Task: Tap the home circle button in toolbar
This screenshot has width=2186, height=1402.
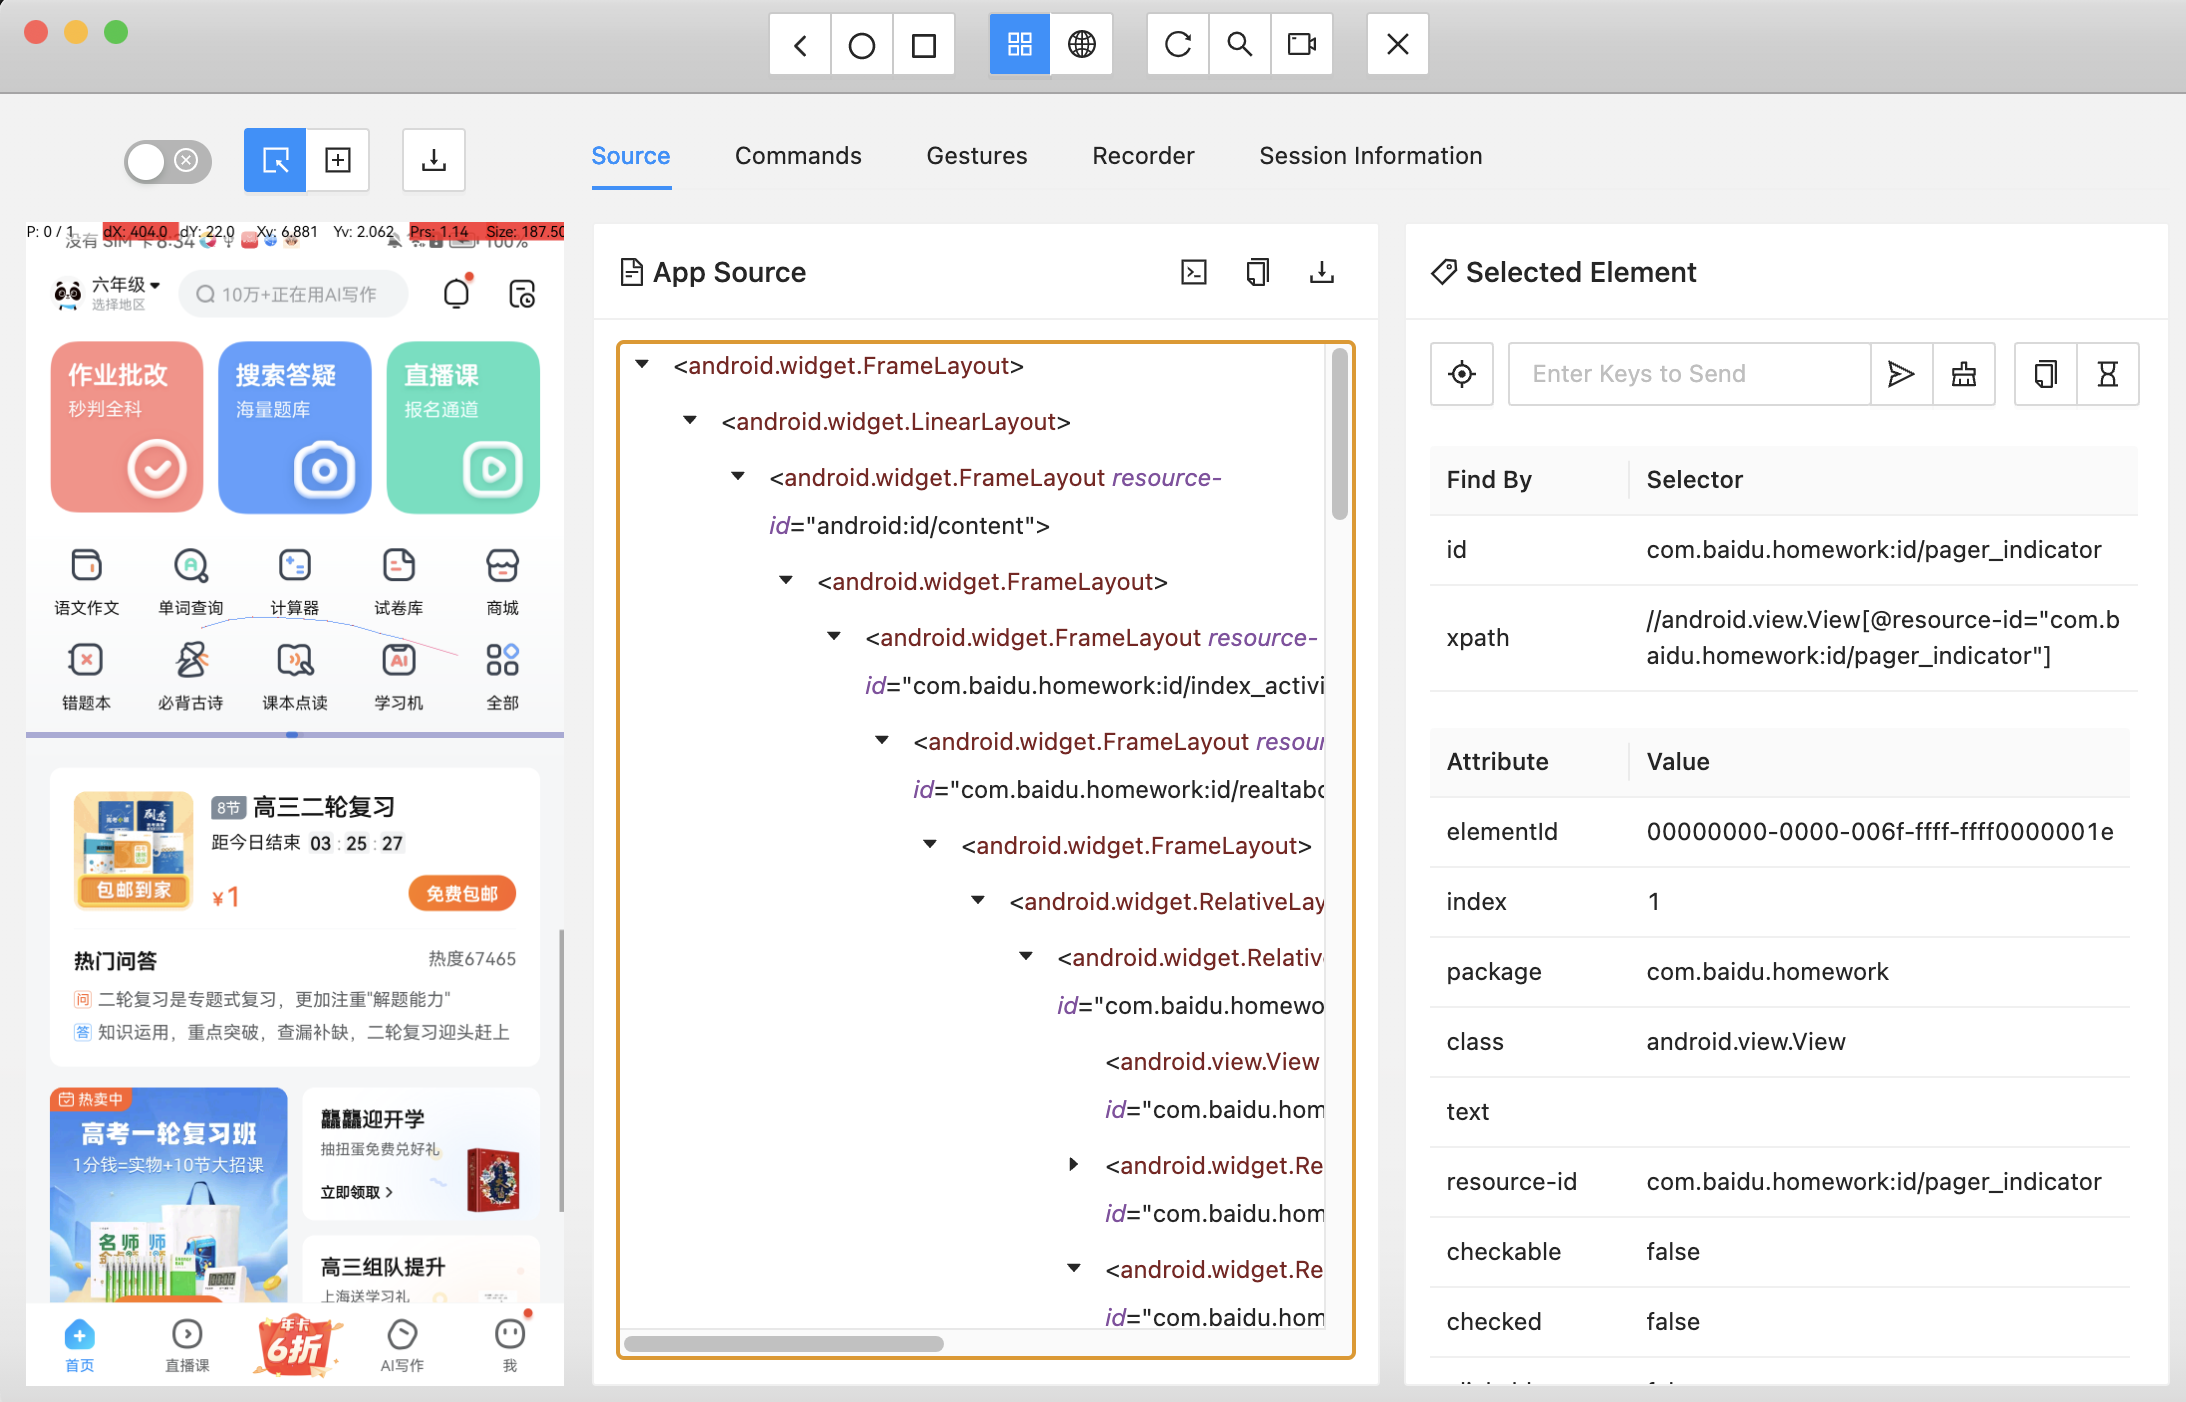Action: pos(861,44)
